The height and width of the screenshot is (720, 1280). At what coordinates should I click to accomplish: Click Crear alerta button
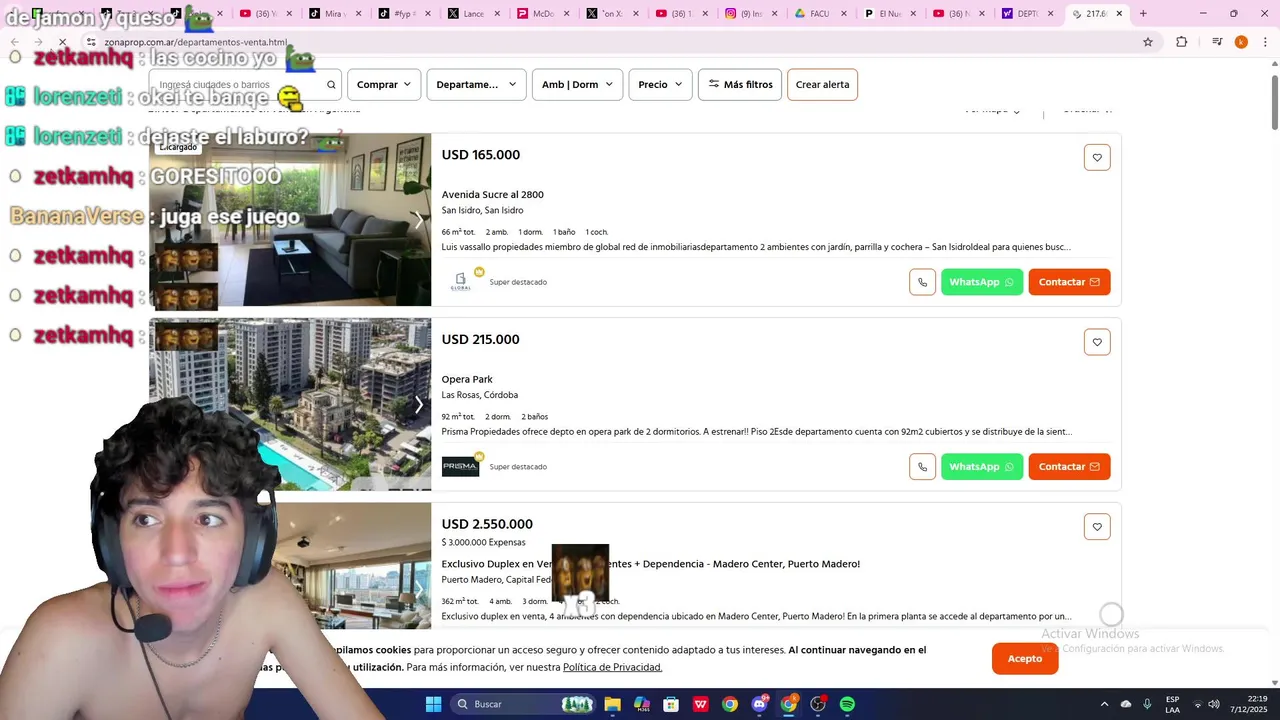click(822, 85)
